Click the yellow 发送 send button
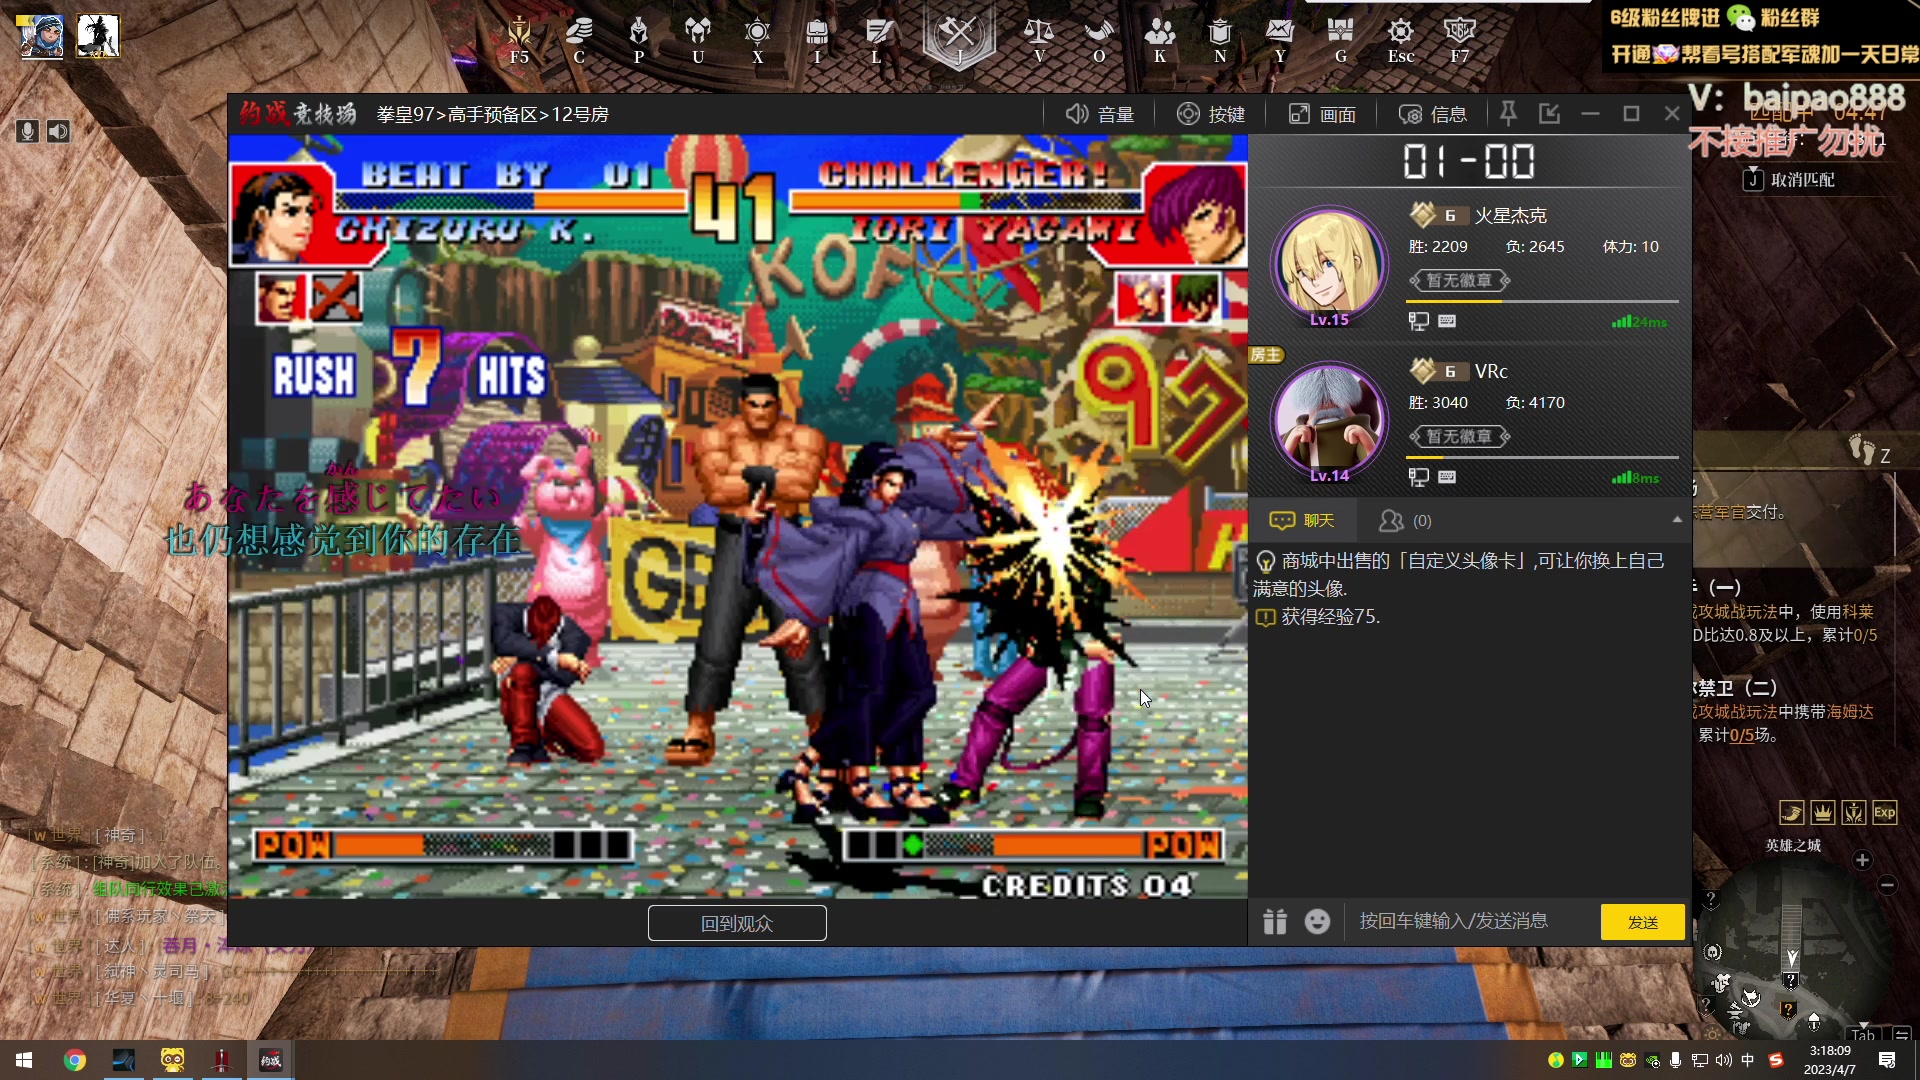 (1643, 922)
